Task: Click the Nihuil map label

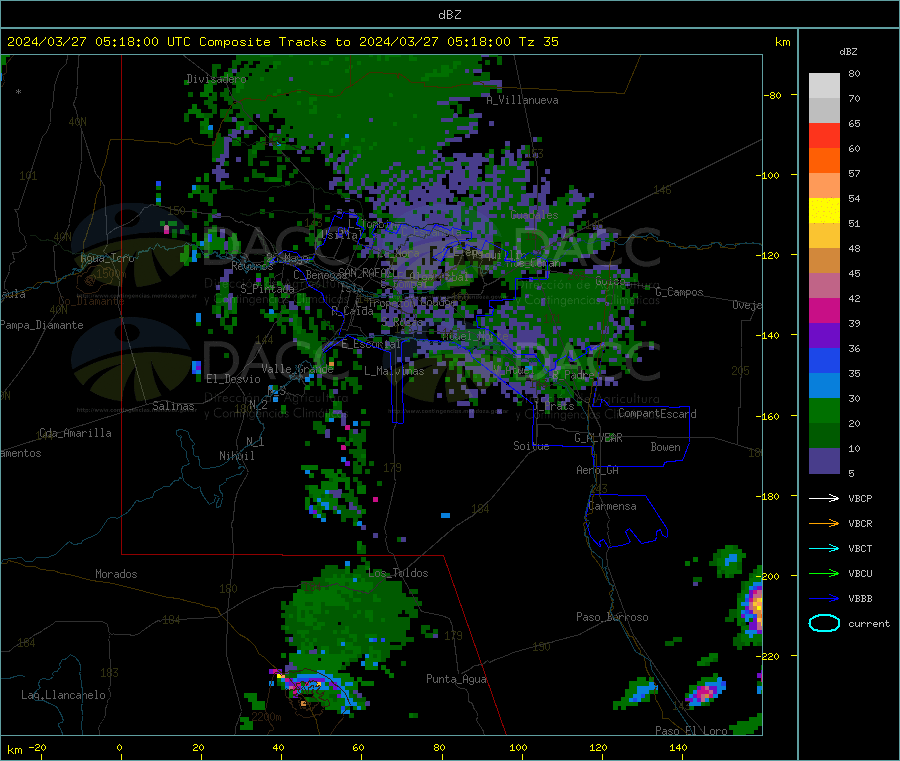Action: 236,456
